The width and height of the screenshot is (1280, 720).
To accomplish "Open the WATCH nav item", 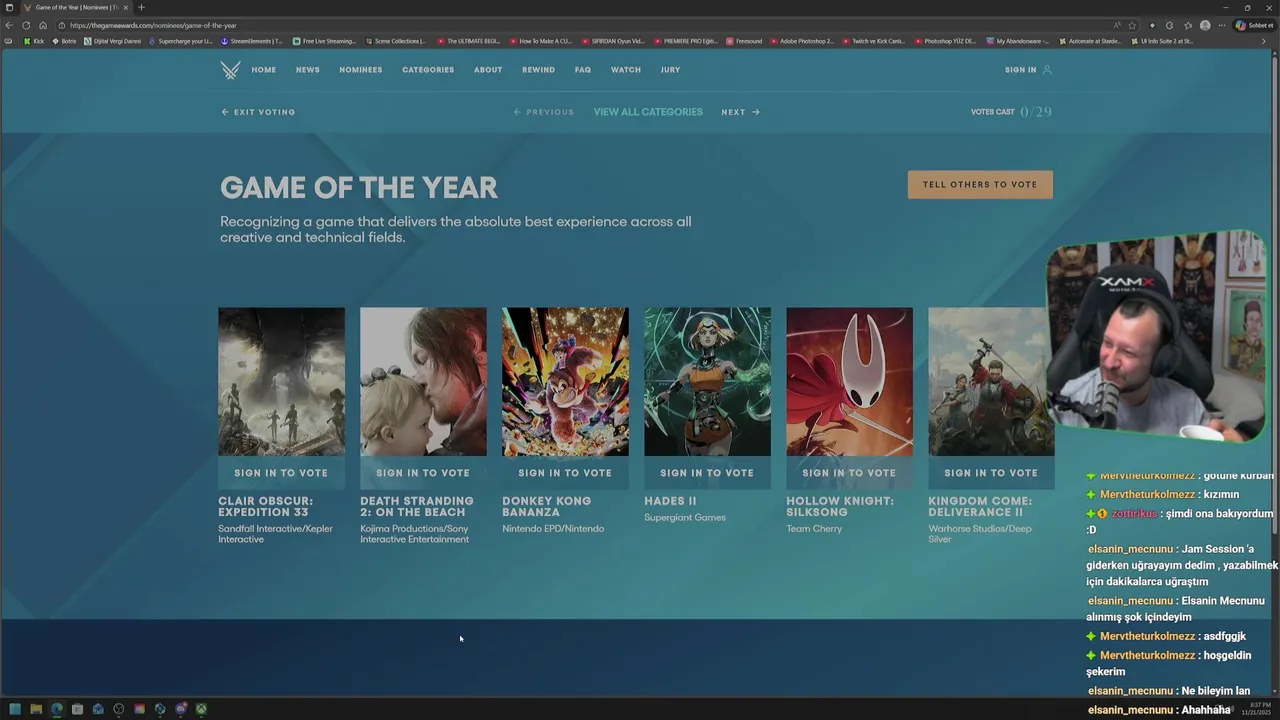I will click(626, 70).
